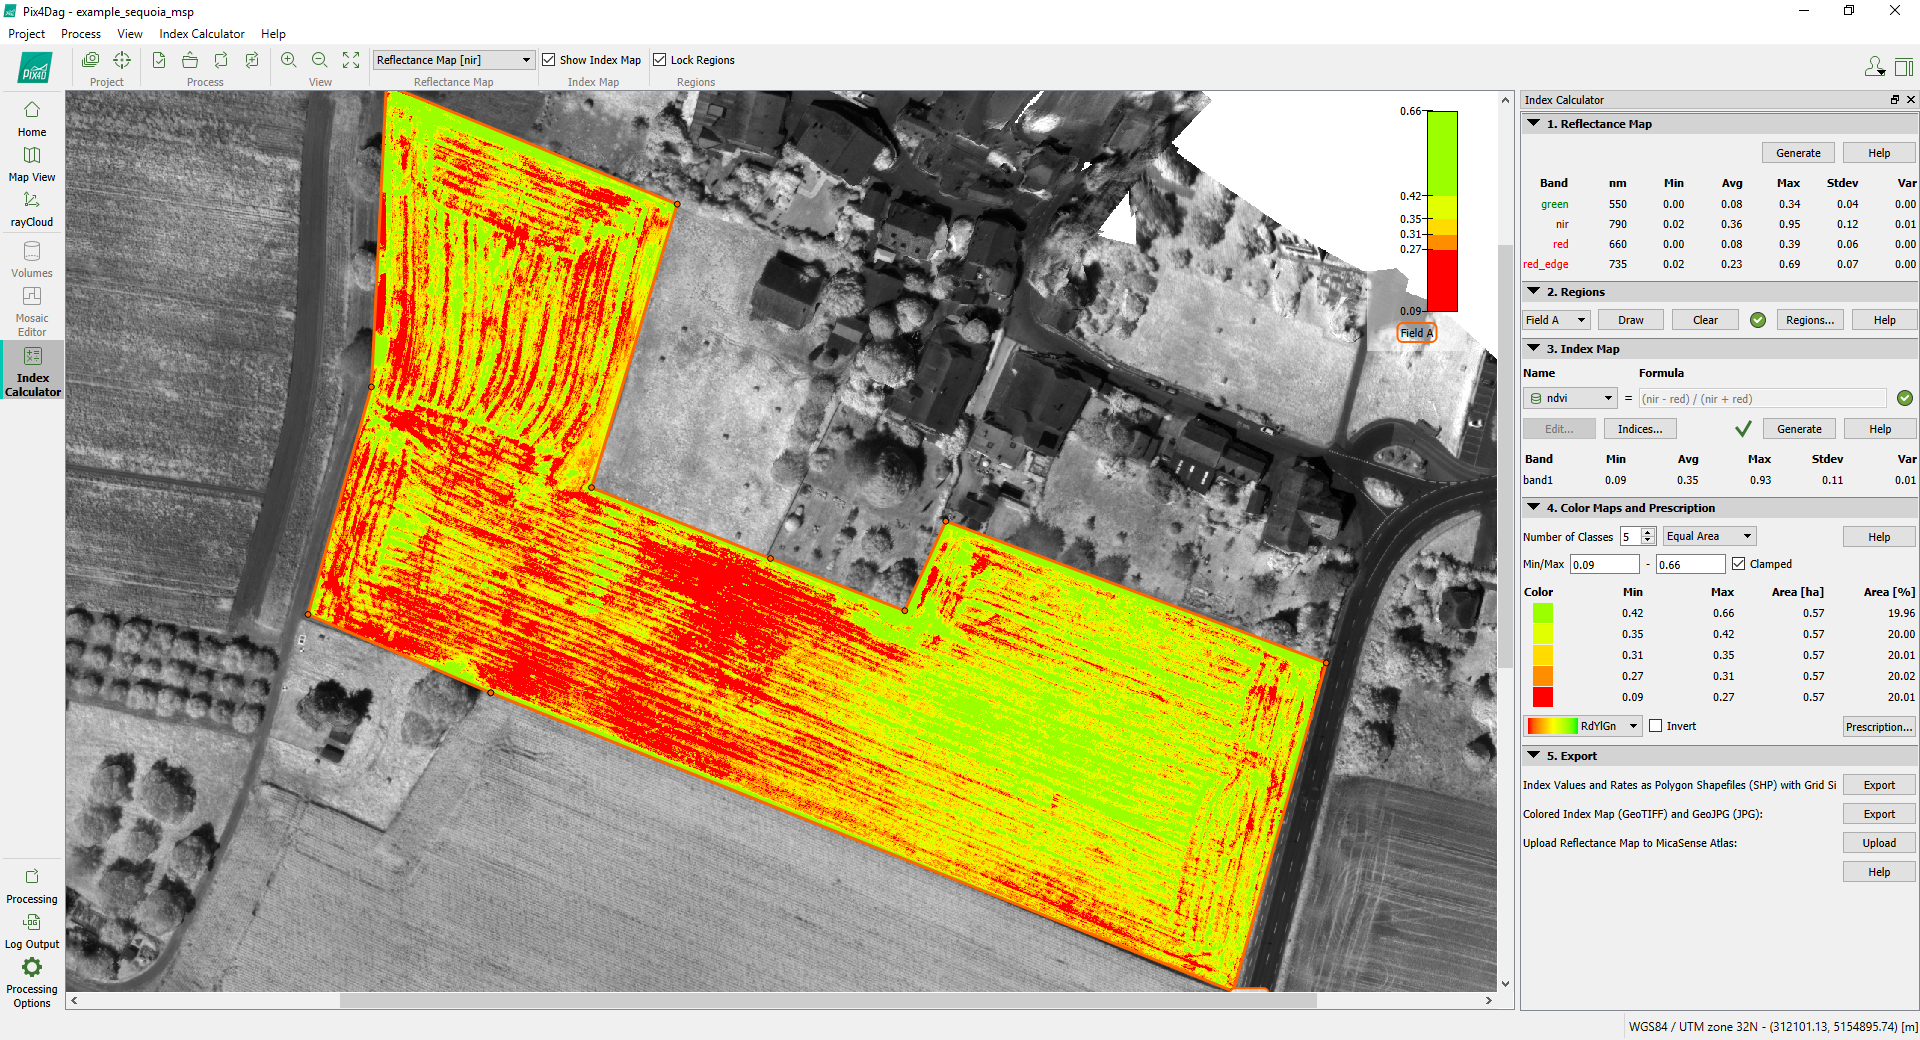Click the Pix4D logo icon
1920x1040 pixels.
(x=35, y=69)
